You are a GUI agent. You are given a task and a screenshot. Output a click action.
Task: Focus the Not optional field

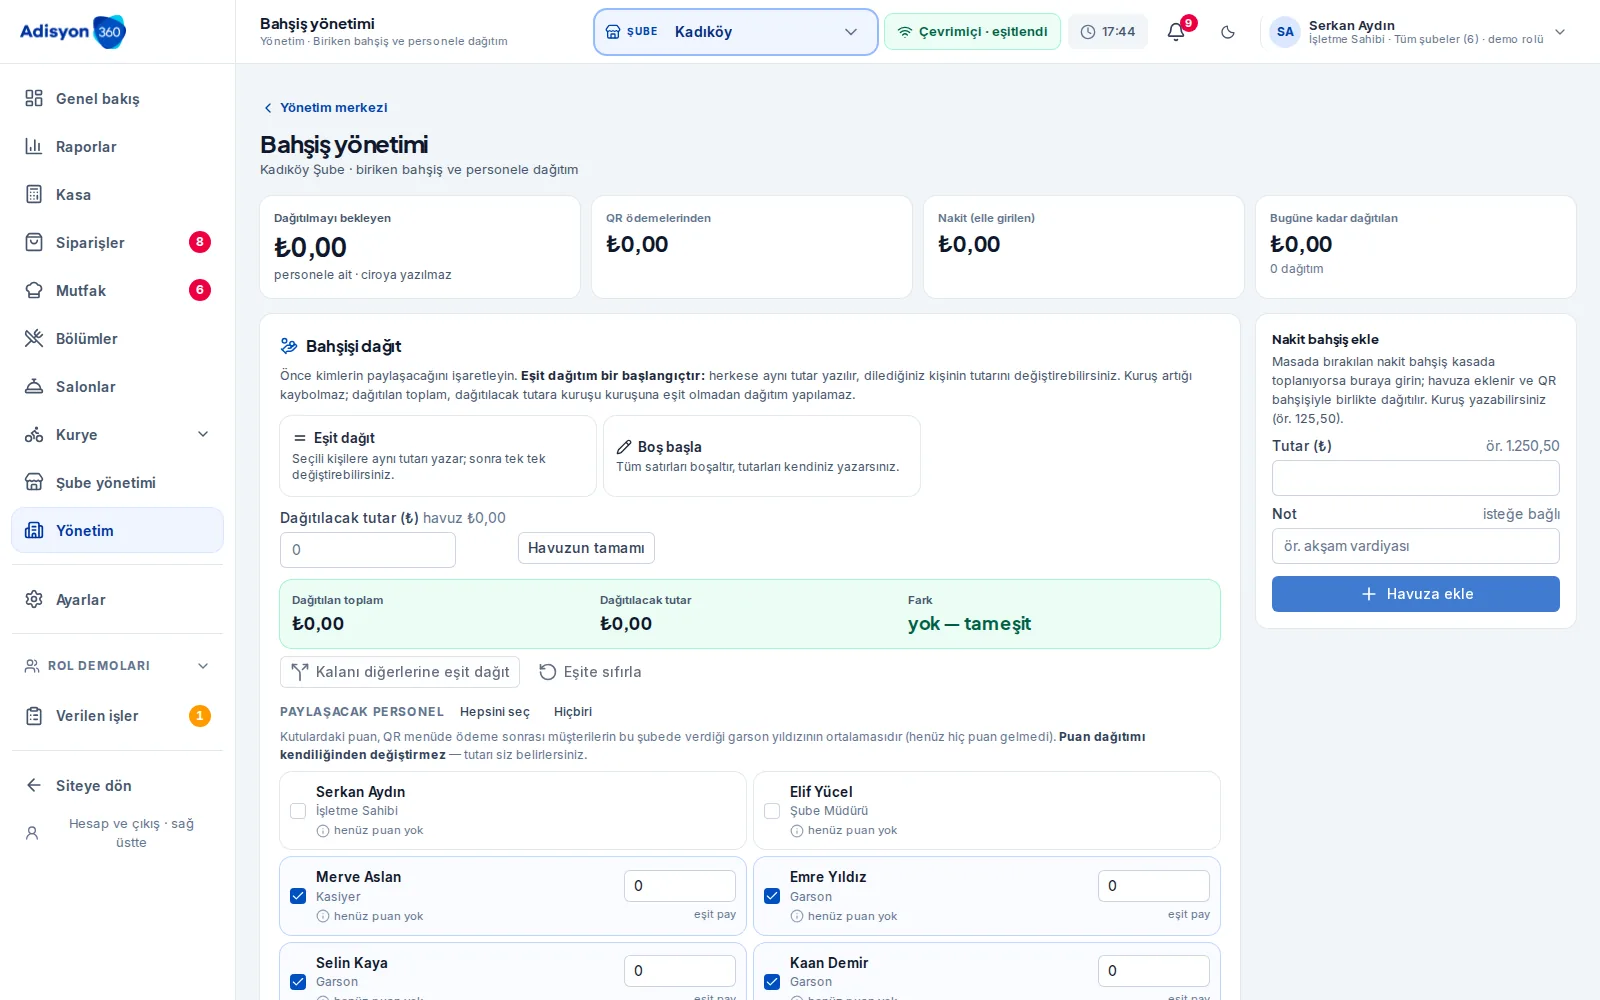pos(1416,546)
